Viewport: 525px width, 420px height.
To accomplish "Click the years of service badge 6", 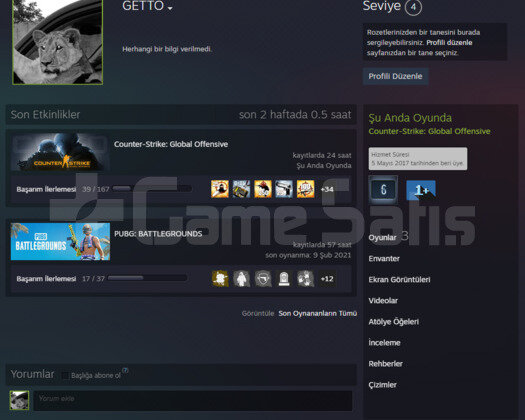I will coord(383,190).
